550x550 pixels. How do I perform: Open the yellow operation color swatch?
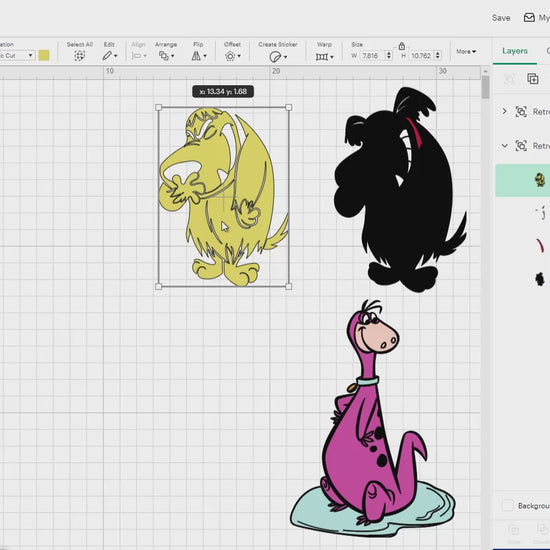pyautogui.click(x=44, y=55)
